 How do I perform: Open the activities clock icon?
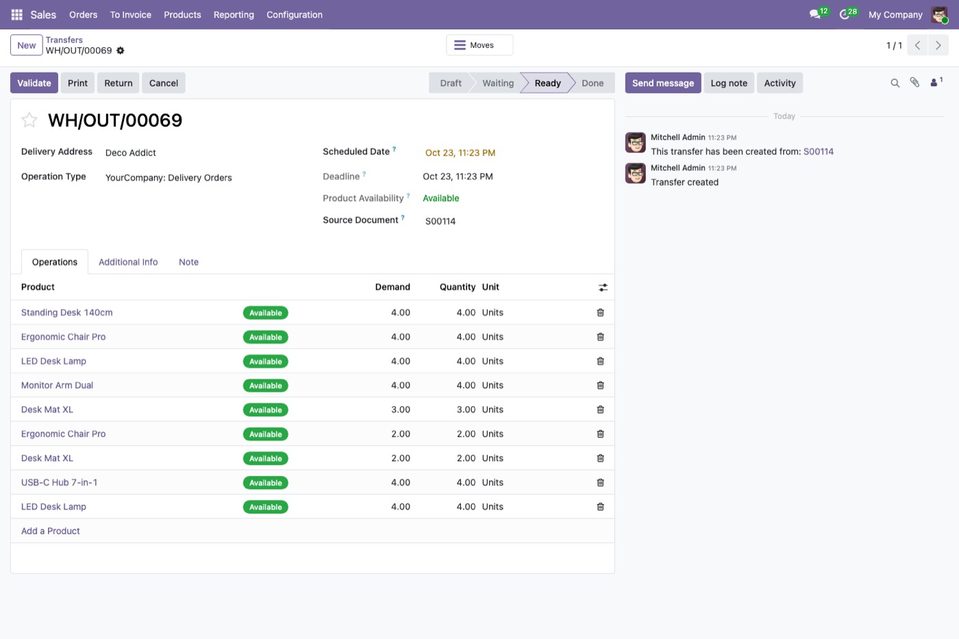click(848, 13)
